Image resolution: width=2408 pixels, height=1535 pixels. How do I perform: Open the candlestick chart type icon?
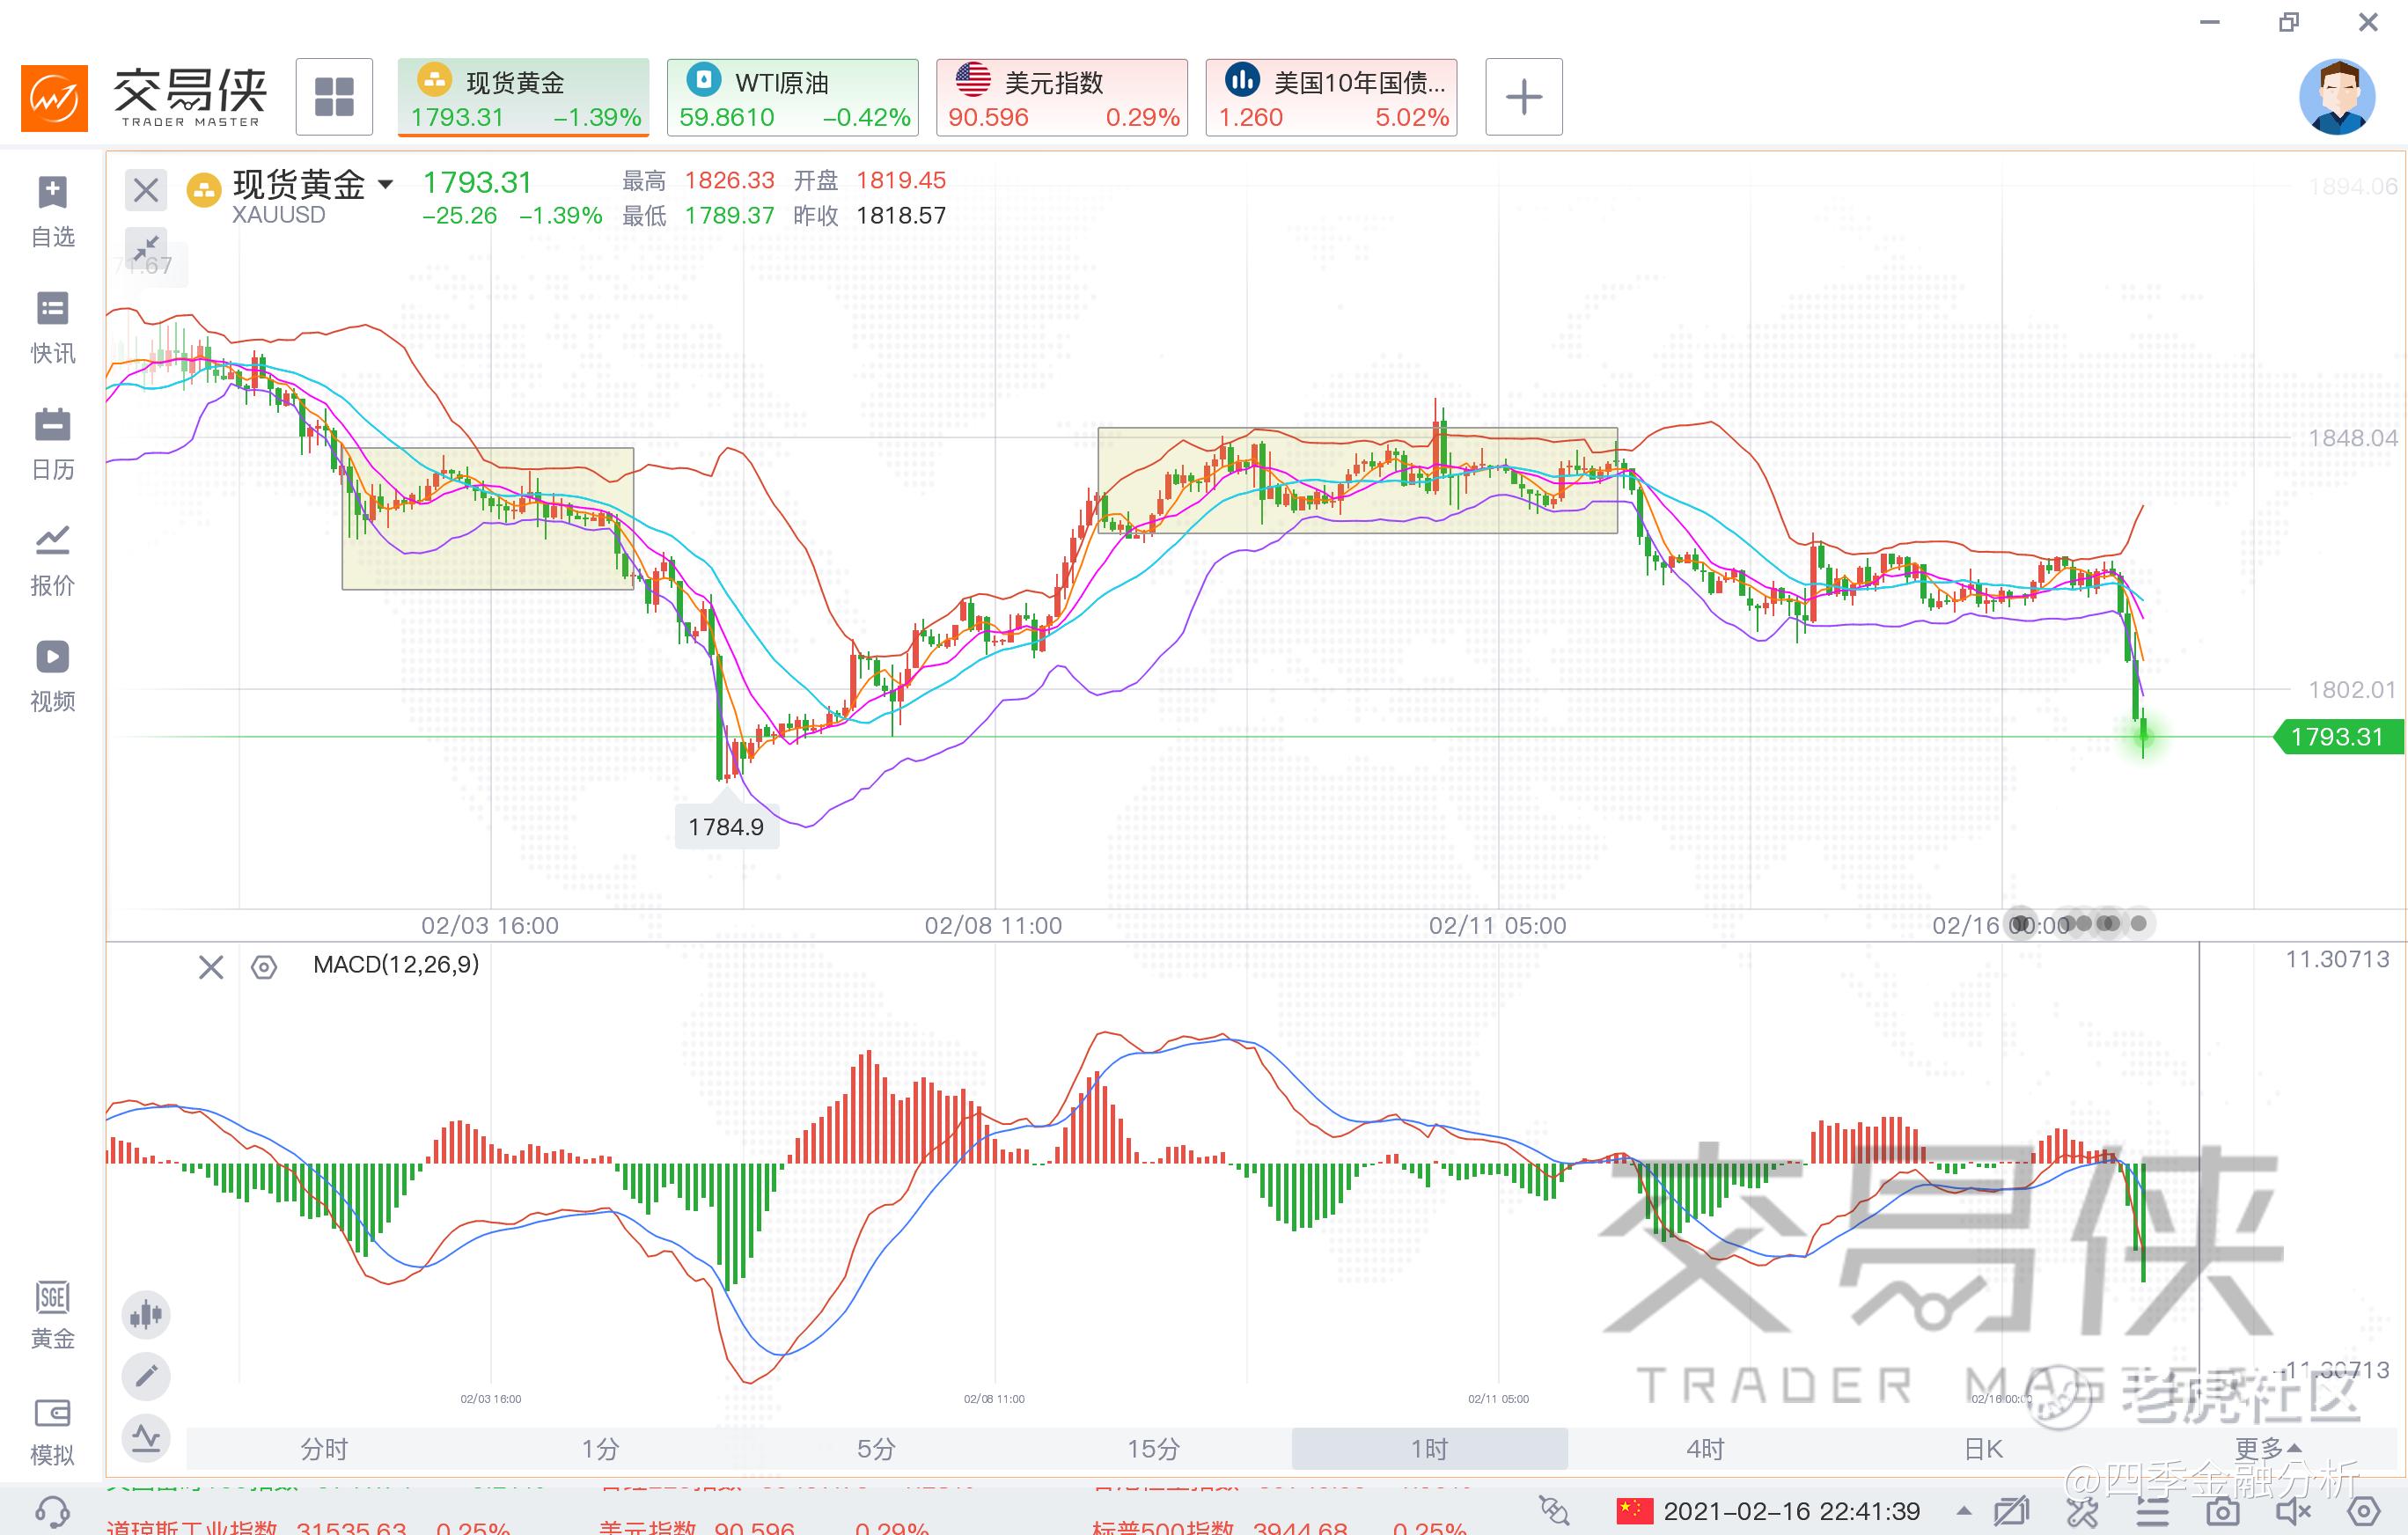pyautogui.click(x=146, y=1314)
